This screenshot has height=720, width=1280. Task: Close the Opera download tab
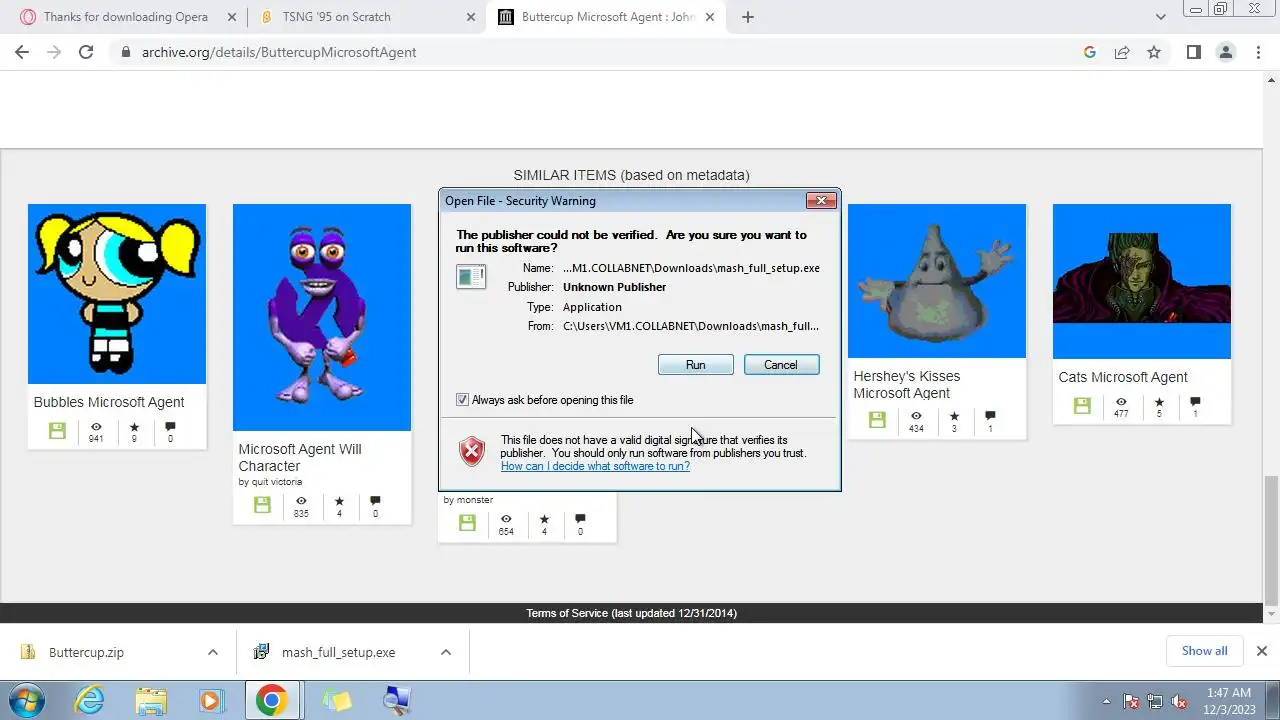[232, 17]
